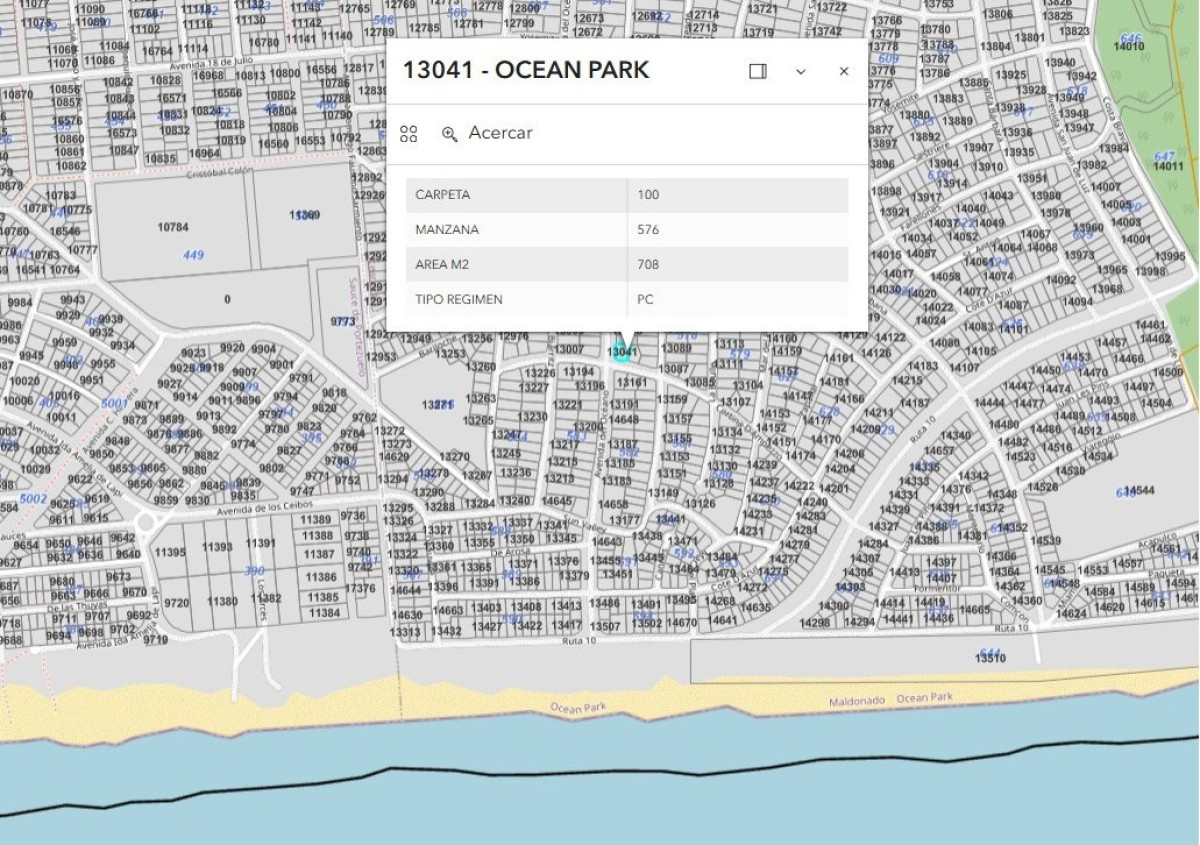Click the large parcel labeled 10784
This screenshot has height=845, width=1200.
pos(172,227)
